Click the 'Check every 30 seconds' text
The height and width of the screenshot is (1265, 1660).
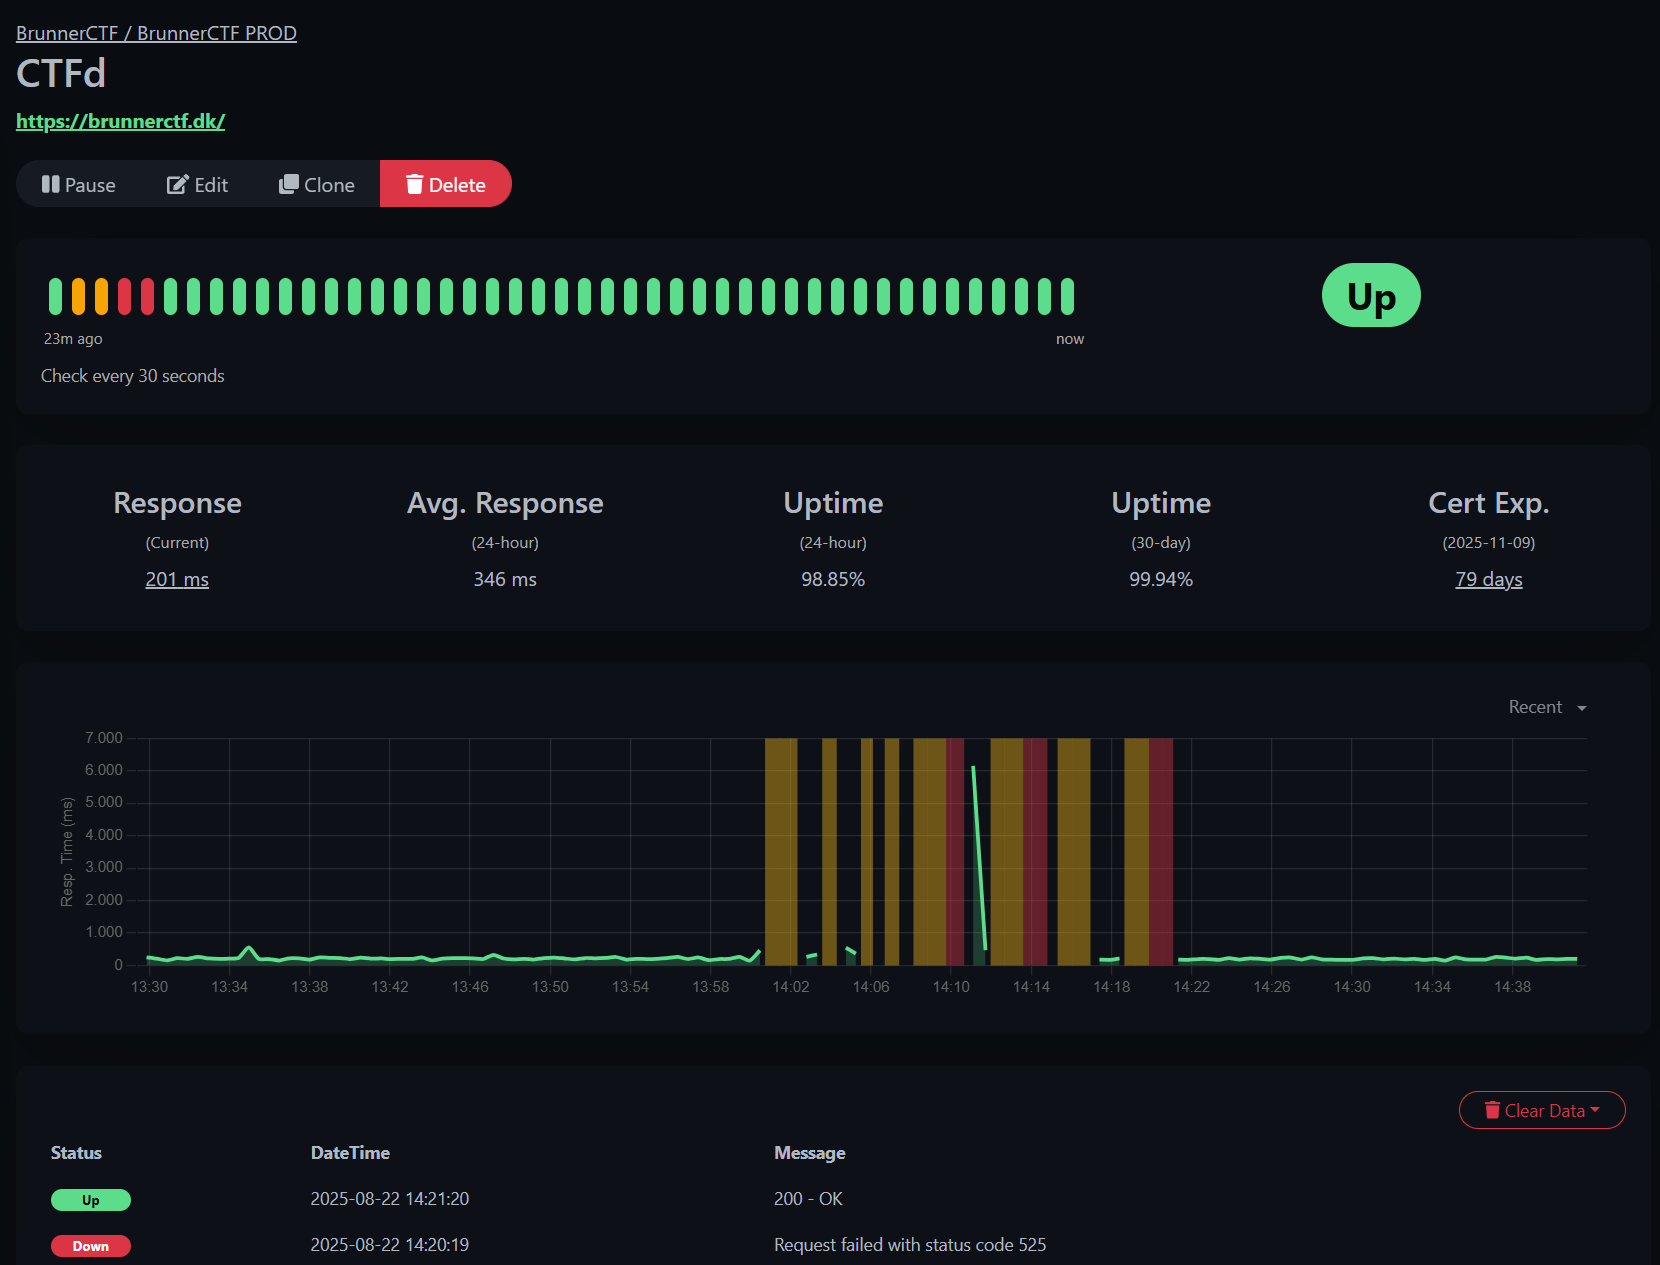[x=133, y=376]
